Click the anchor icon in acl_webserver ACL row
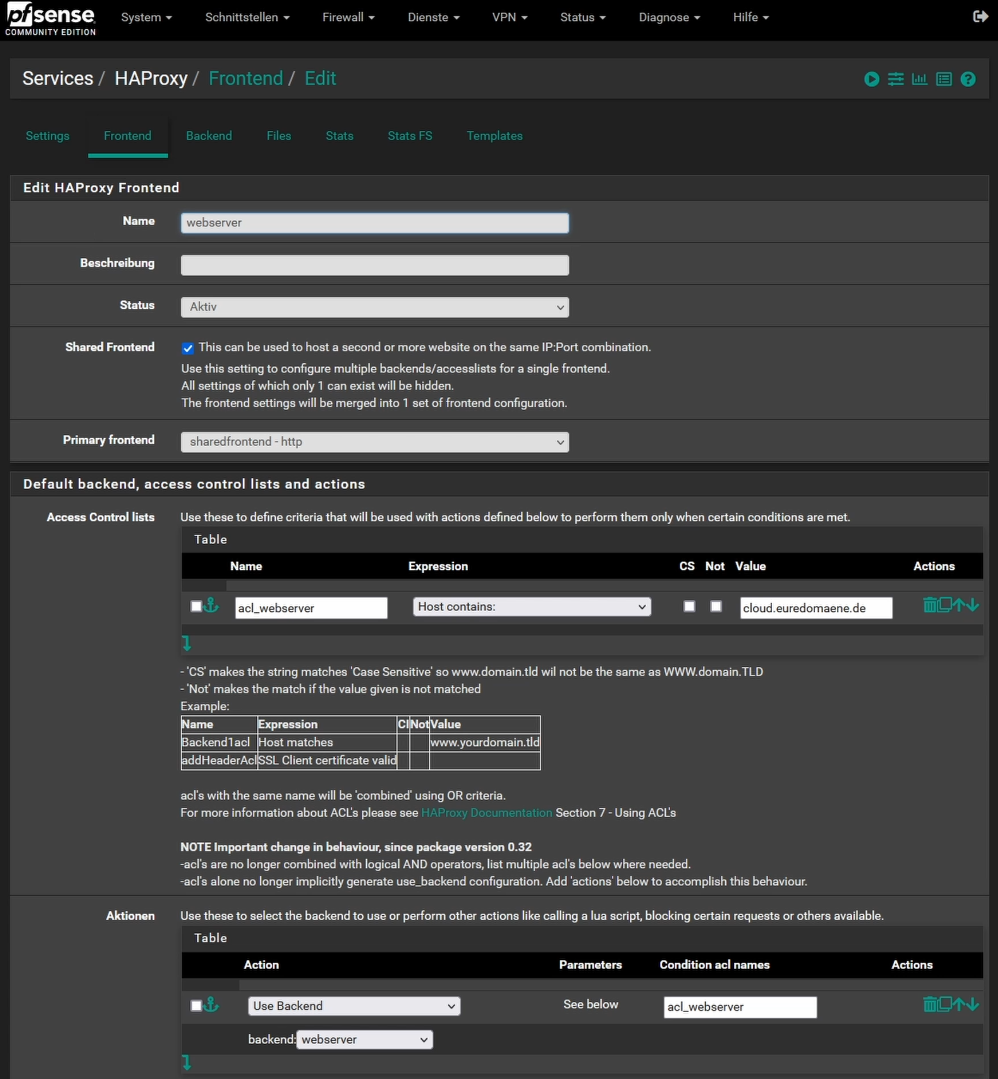The image size is (998, 1079). pyautogui.click(x=211, y=606)
